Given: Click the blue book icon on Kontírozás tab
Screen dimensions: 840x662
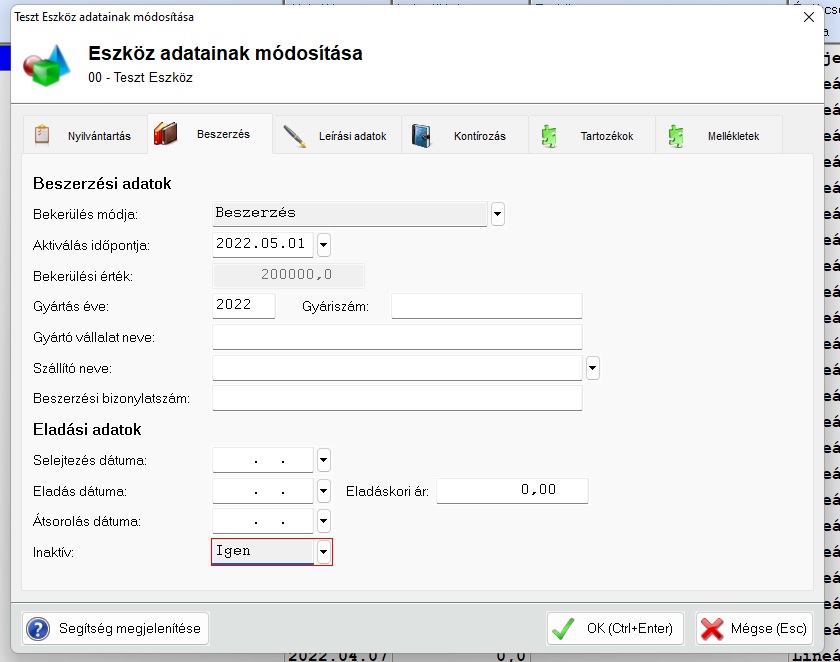Looking at the screenshot, I should (x=422, y=136).
